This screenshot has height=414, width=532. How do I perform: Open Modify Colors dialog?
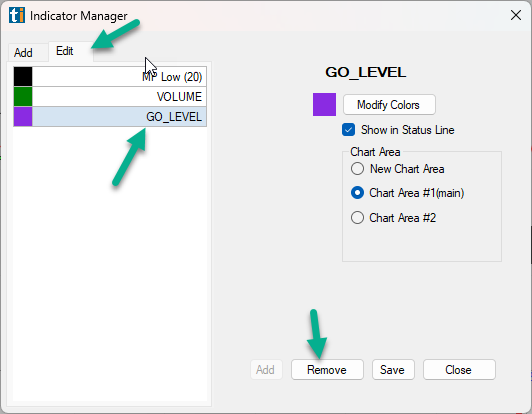pos(389,105)
